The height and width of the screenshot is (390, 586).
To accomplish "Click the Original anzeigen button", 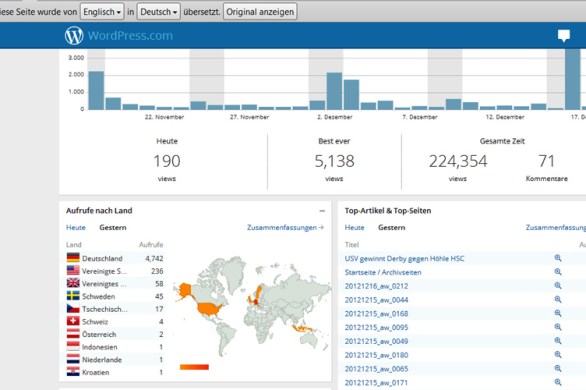I will pyautogui.click(x=260, y=12).
